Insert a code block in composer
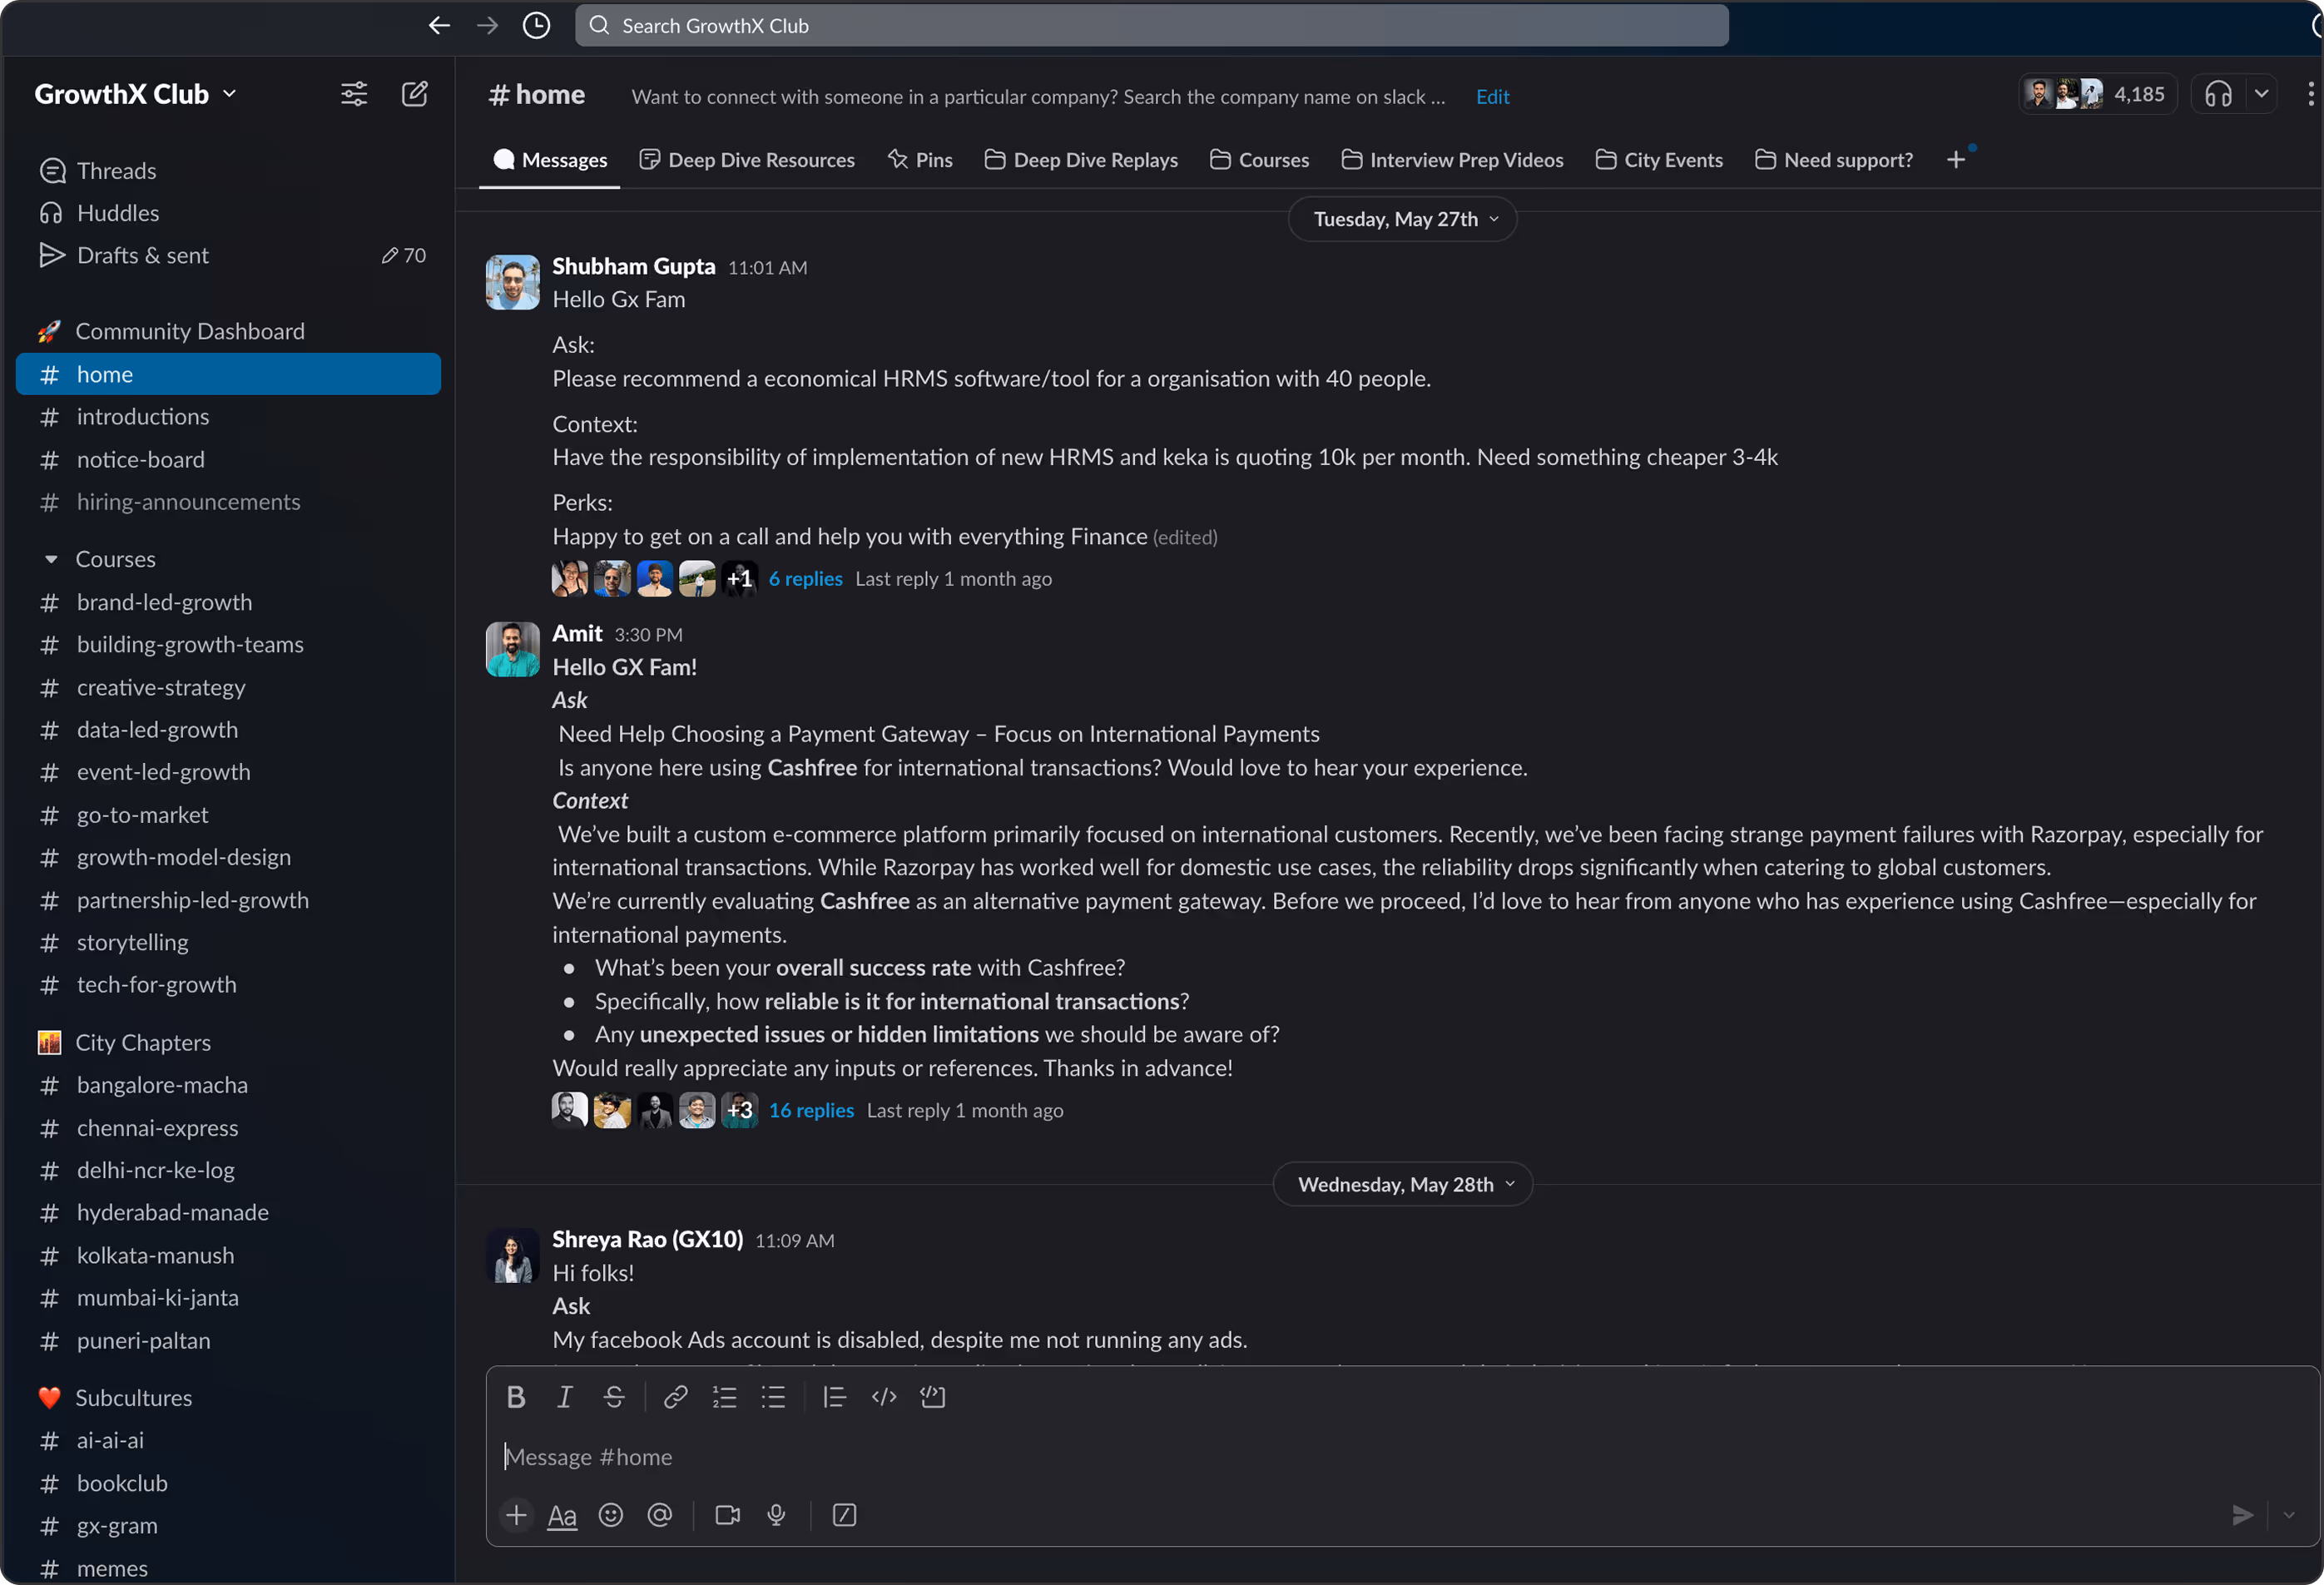This screenshot has width=2324, height=1585. 933,1397
